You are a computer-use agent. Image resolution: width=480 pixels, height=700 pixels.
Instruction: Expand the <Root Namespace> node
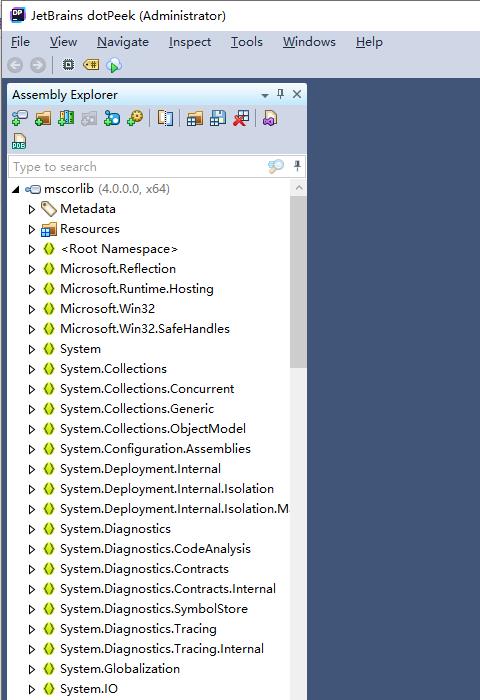pos(31,249)
